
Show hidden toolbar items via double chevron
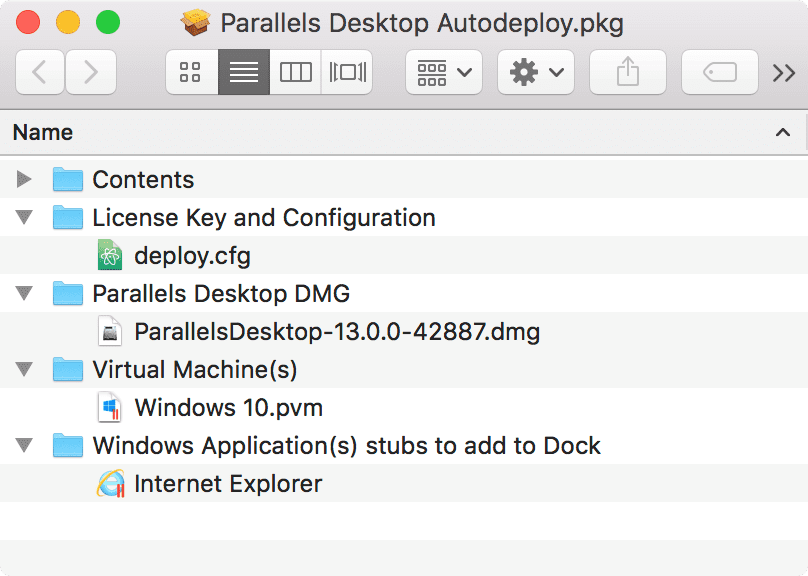[784, 73]
